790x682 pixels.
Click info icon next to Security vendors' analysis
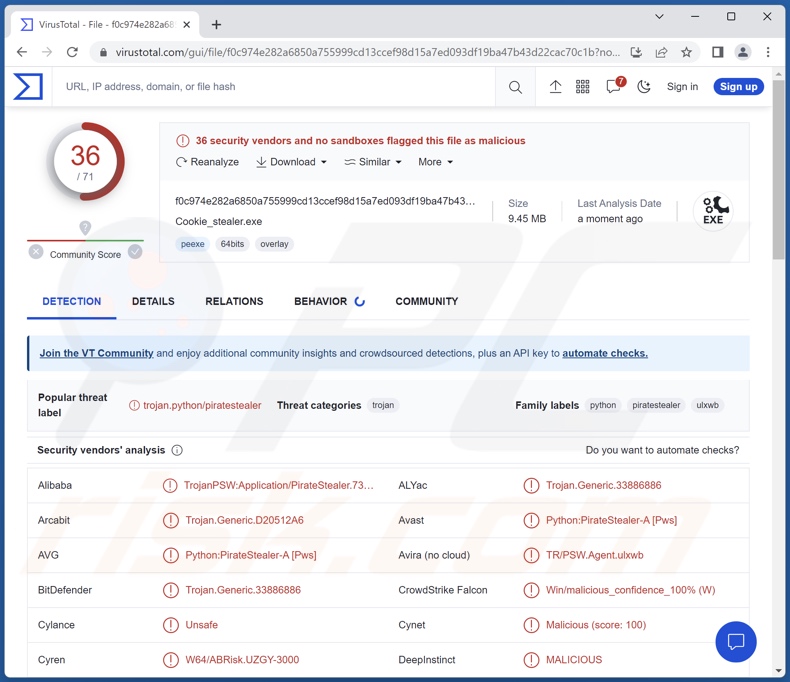(177, 450)
